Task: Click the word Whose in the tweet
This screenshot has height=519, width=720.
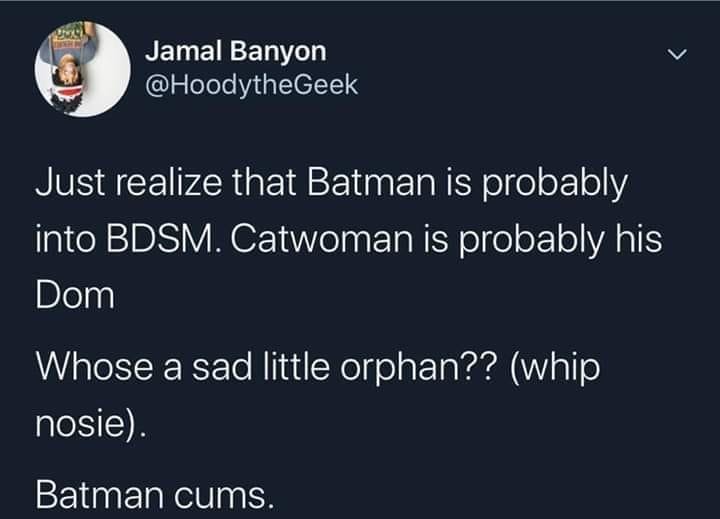Action: [x=95, y=367]
